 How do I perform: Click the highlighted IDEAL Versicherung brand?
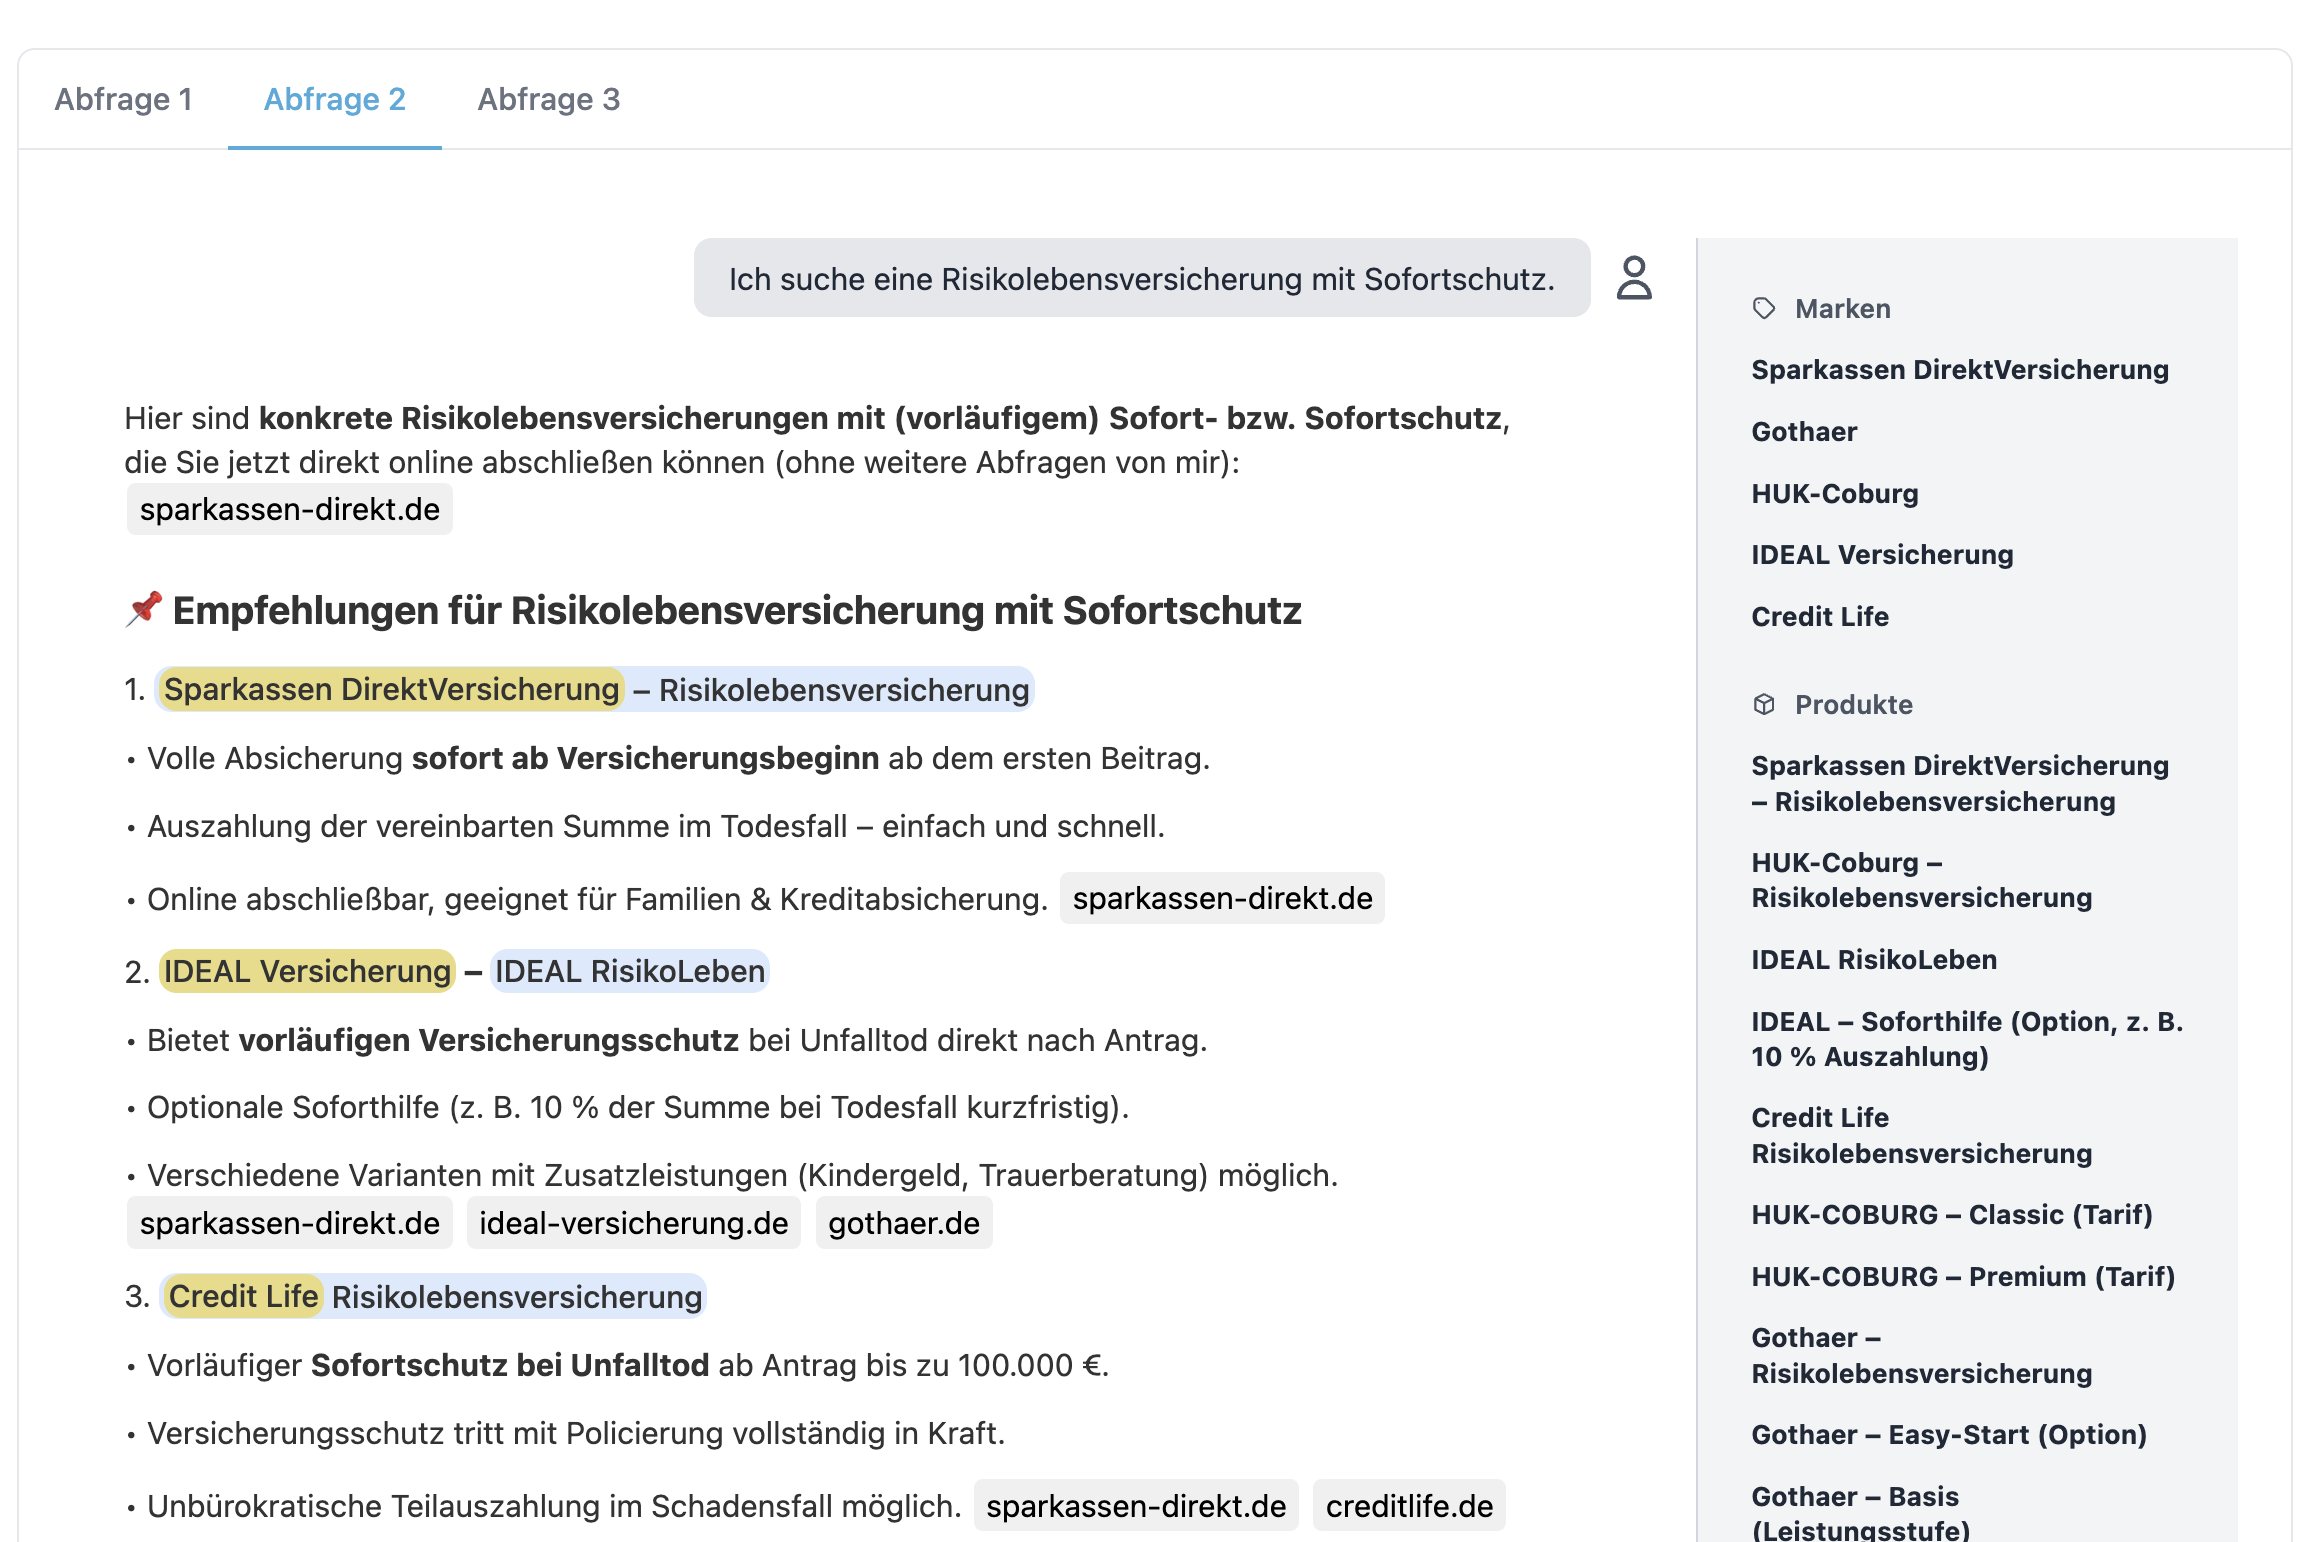307,971
